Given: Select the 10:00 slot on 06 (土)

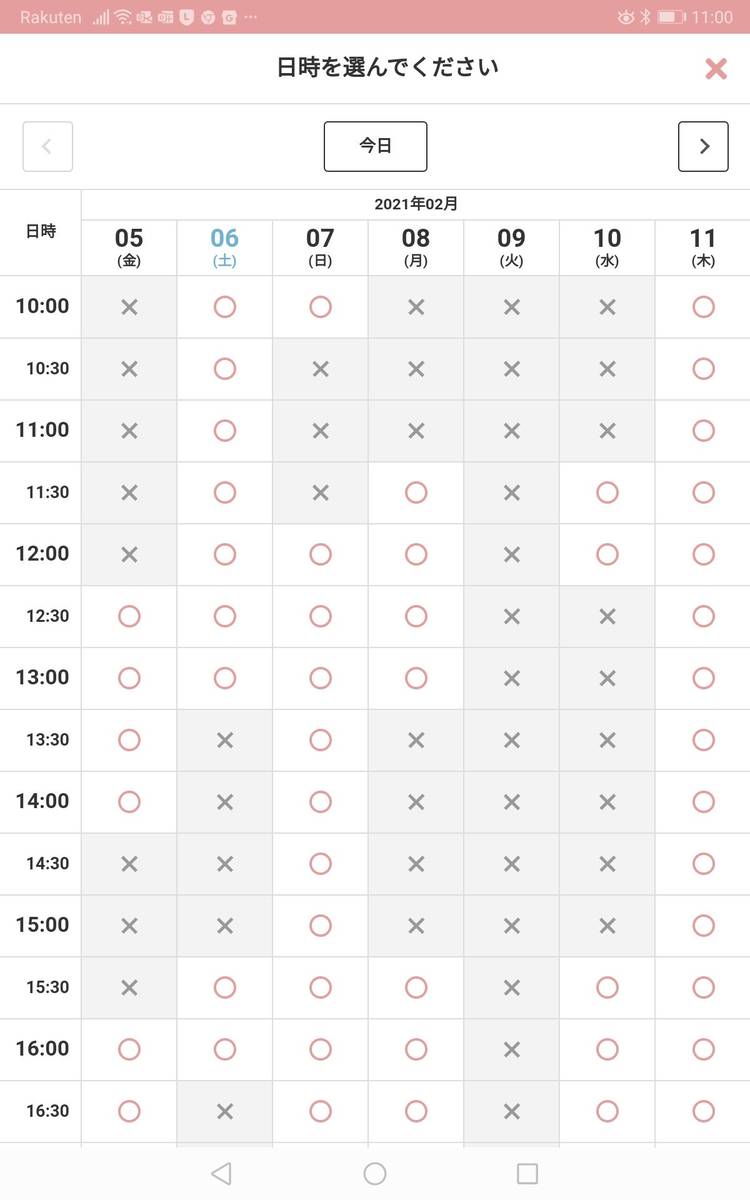Looking at the screenshot, I should click(225, 307).
